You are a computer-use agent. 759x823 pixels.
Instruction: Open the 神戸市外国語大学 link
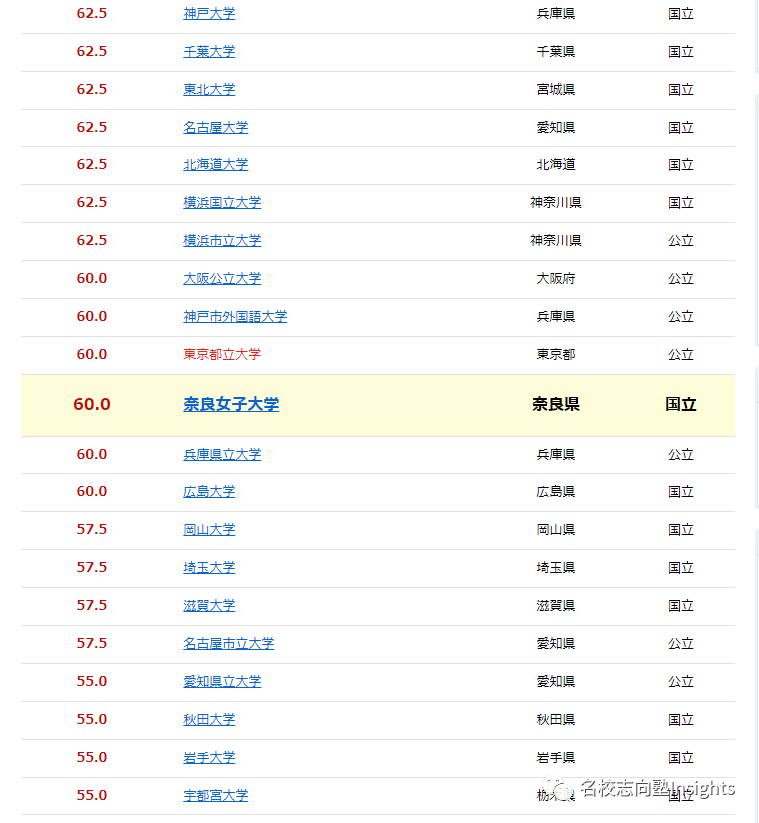(235, 316)
